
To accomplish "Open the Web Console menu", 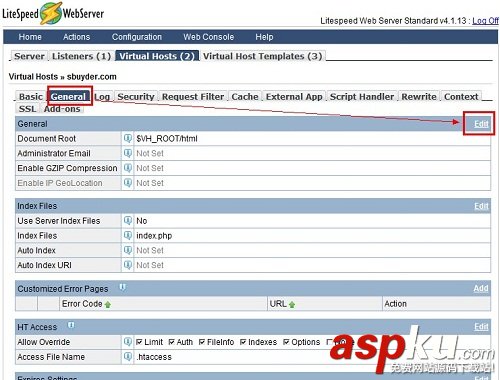I will pos(209,37).
